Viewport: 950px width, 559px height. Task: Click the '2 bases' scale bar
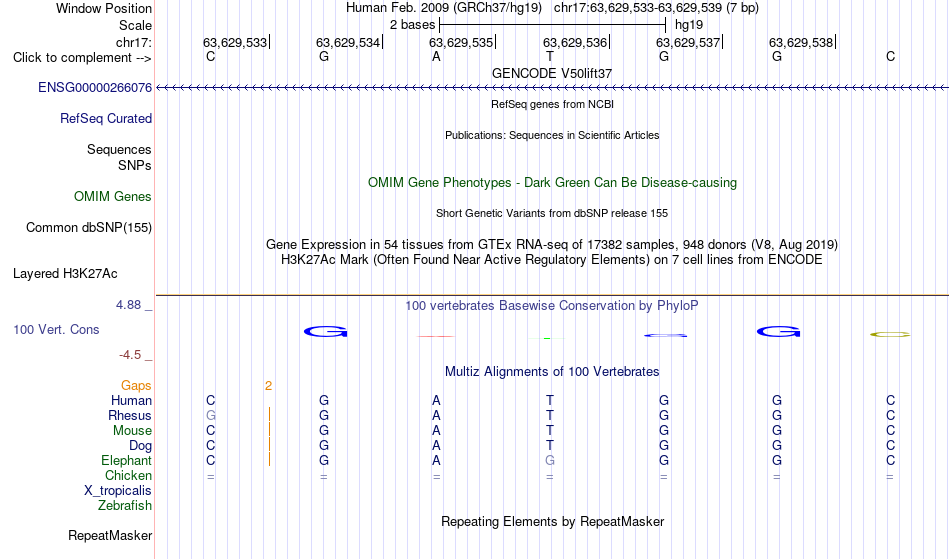553,25
